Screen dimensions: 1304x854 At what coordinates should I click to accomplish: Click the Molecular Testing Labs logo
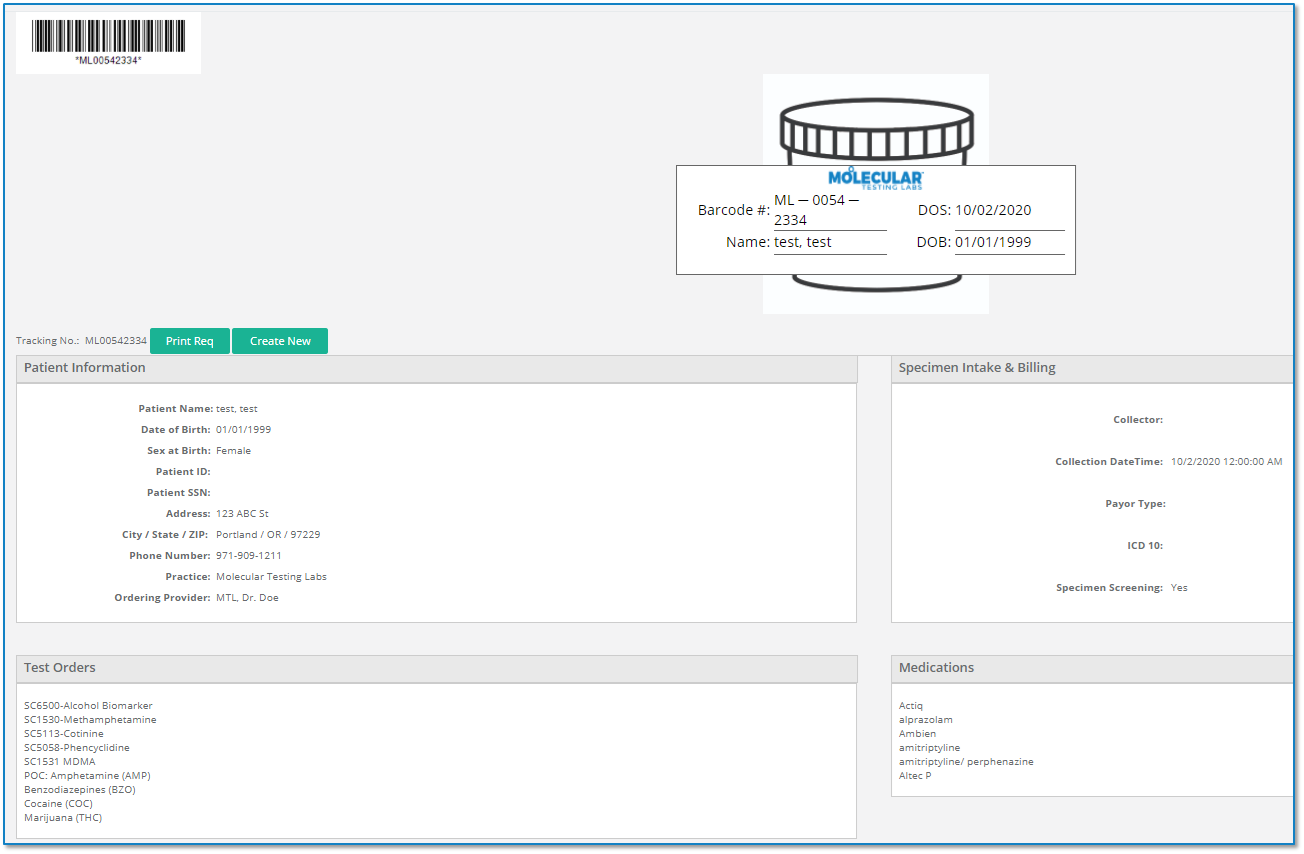point(875,178)
